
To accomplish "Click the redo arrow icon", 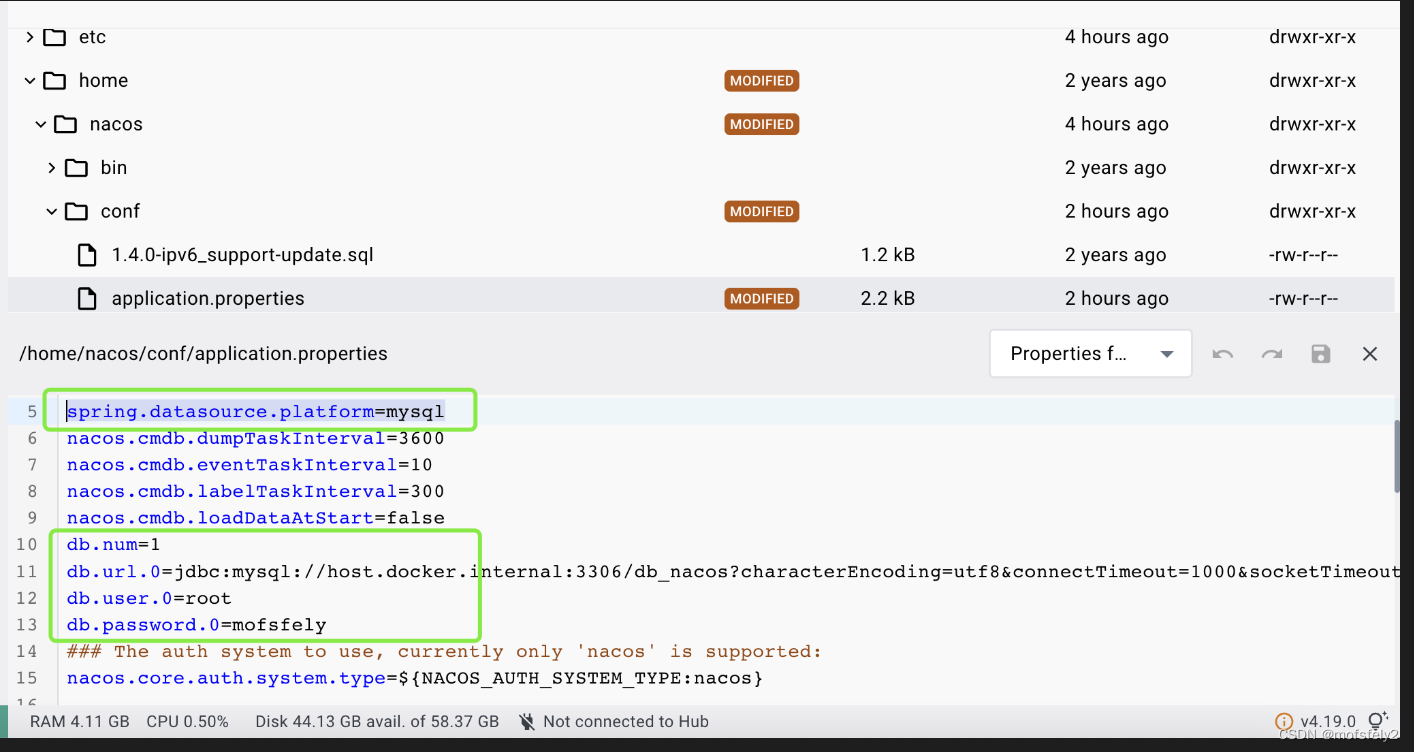I will point(1271,354).
